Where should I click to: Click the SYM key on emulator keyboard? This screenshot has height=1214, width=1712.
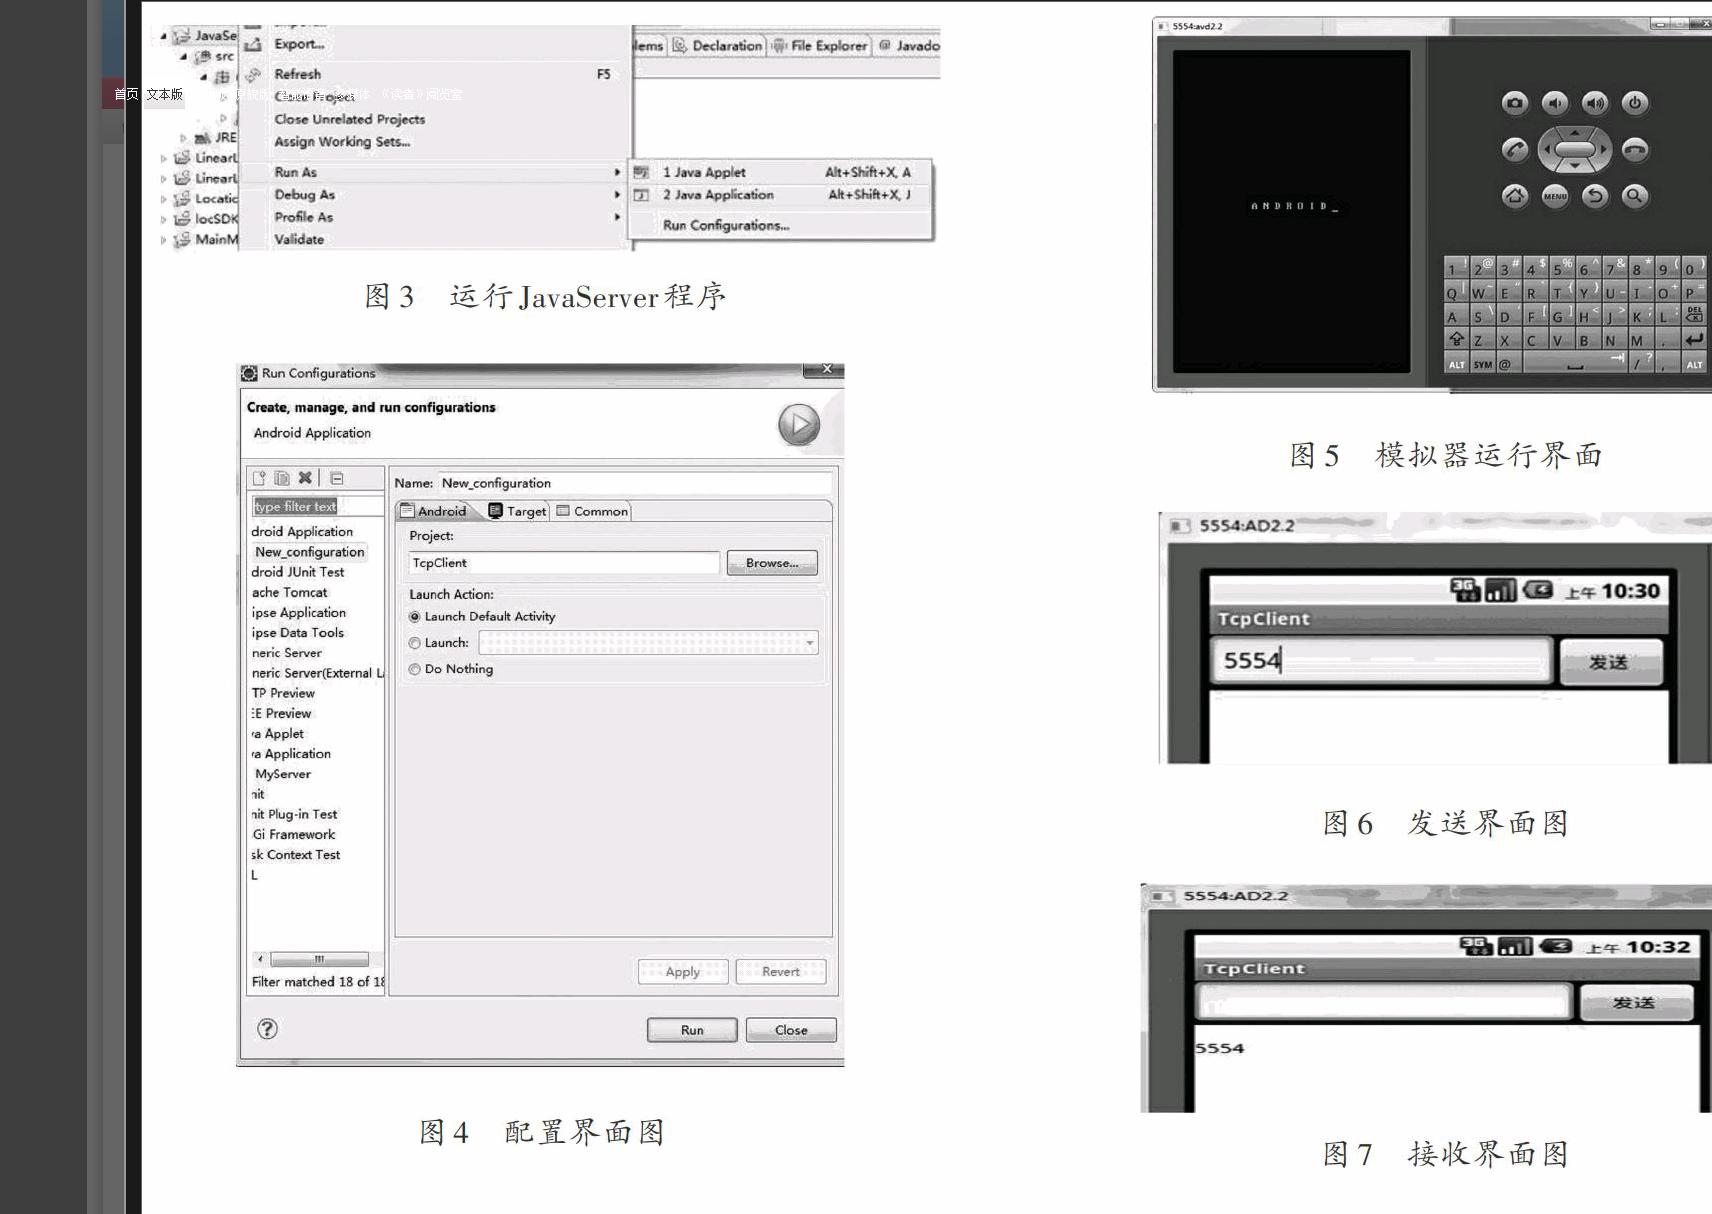1482,365
